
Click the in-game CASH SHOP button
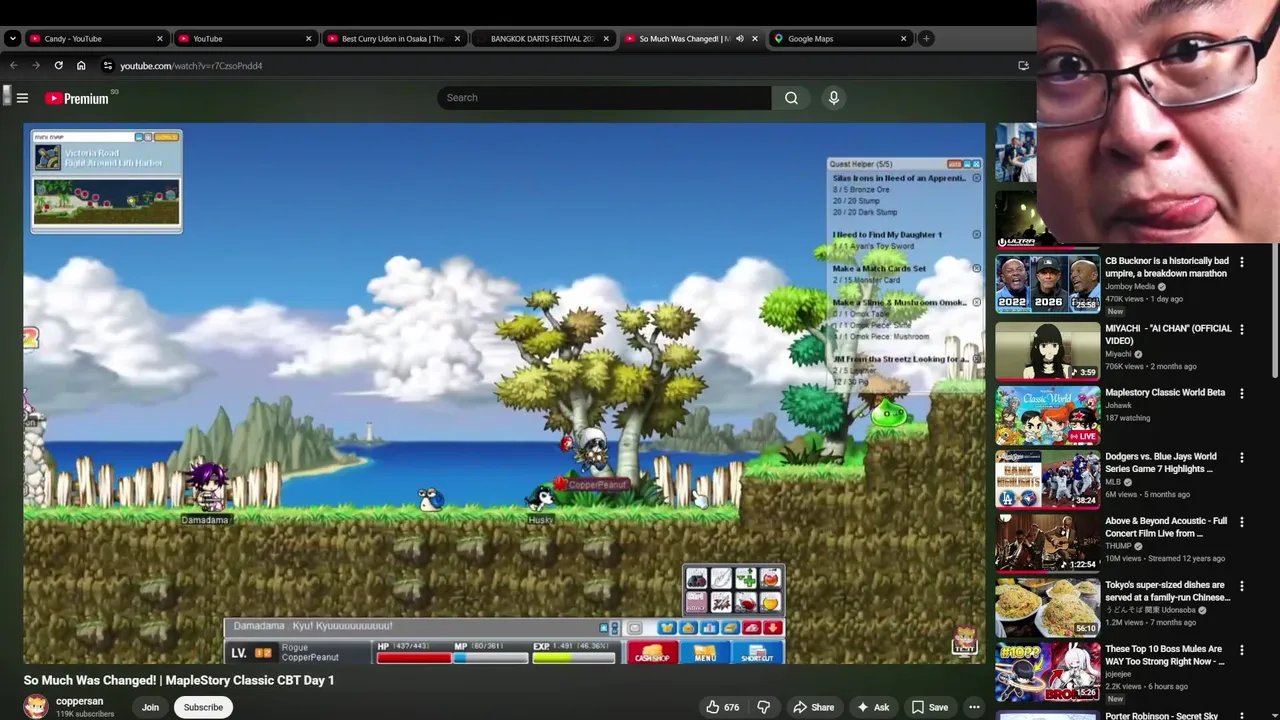652,653
